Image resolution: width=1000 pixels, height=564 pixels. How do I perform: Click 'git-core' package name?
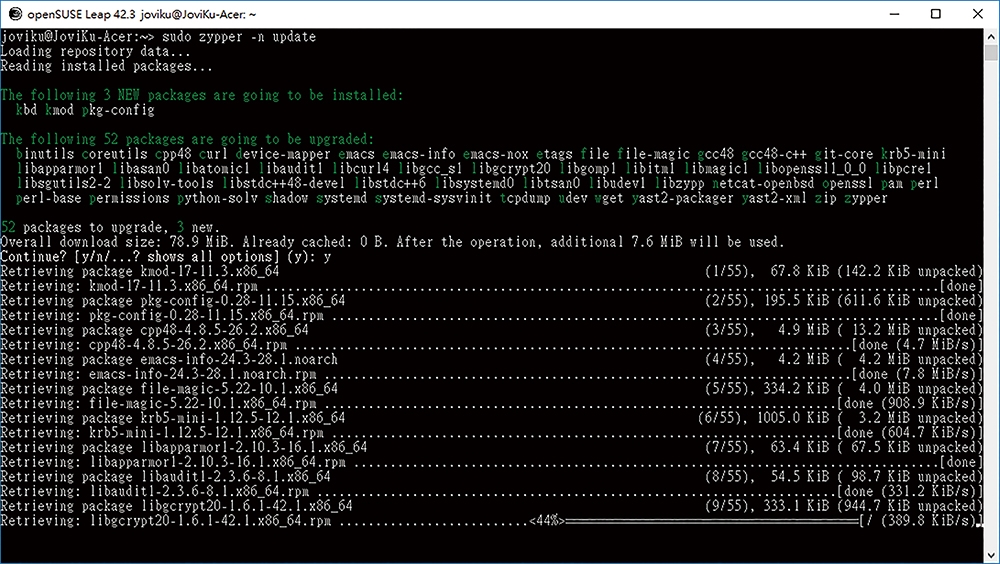(x=844, y=154)
